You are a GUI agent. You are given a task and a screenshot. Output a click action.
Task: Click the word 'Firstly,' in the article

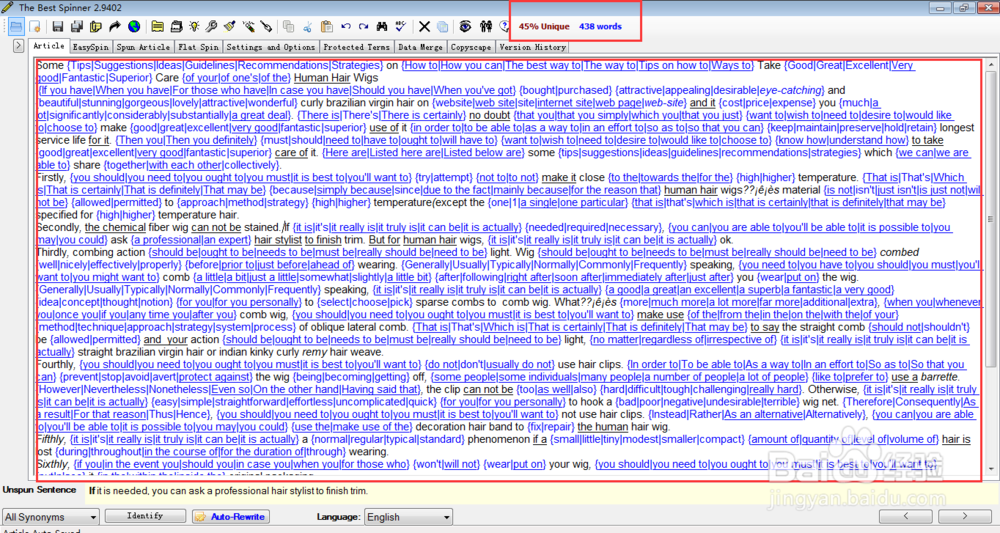pyautogui.click(x=51, y=177)
